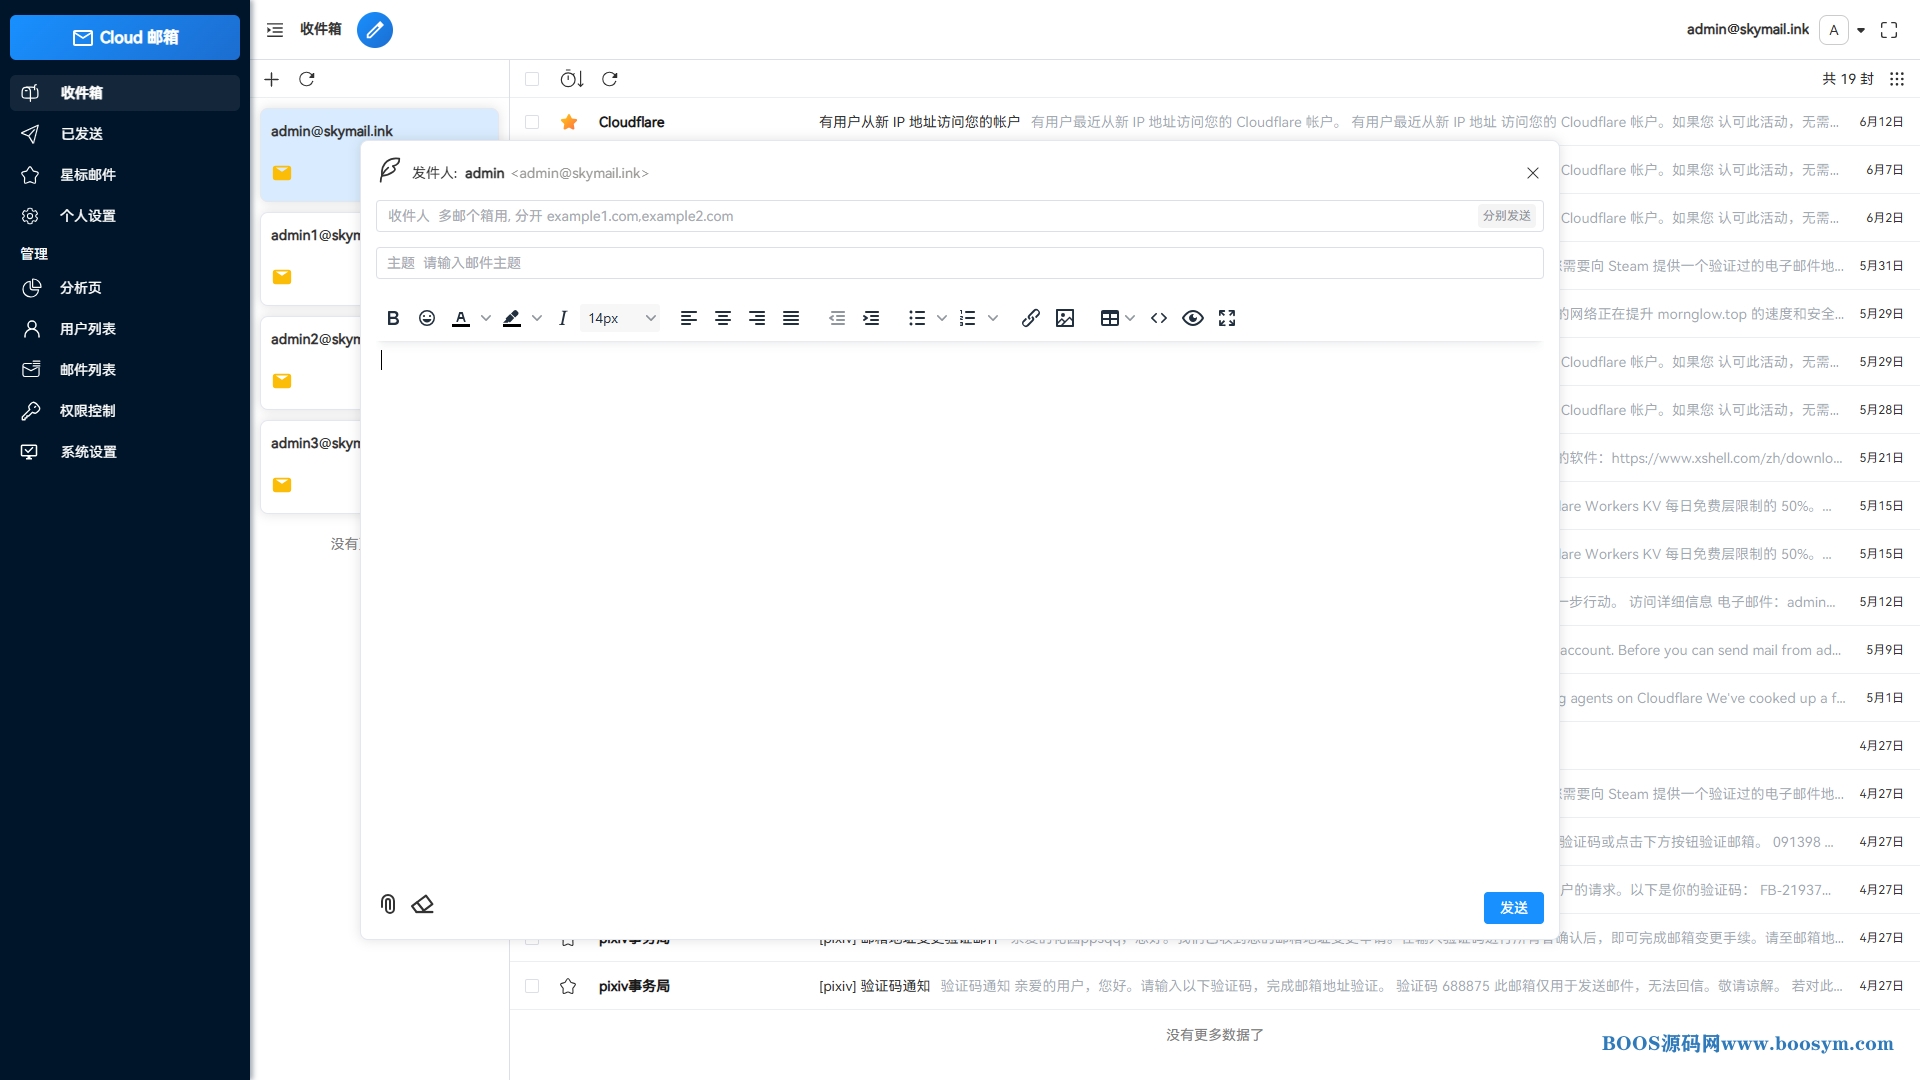Click the 主题 subject input field
This screenshot has width=1920, height=1080.
(x=960, y=263)
